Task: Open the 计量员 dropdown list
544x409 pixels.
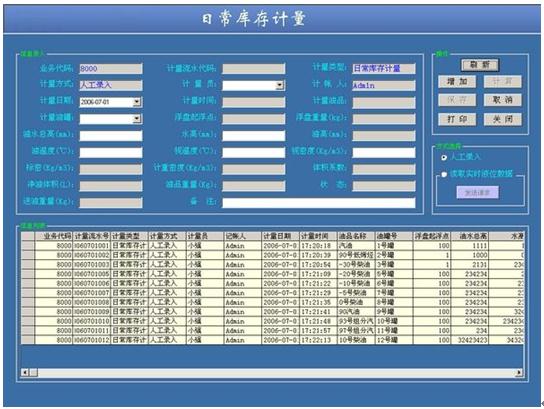Action: (x=279, y=85)
